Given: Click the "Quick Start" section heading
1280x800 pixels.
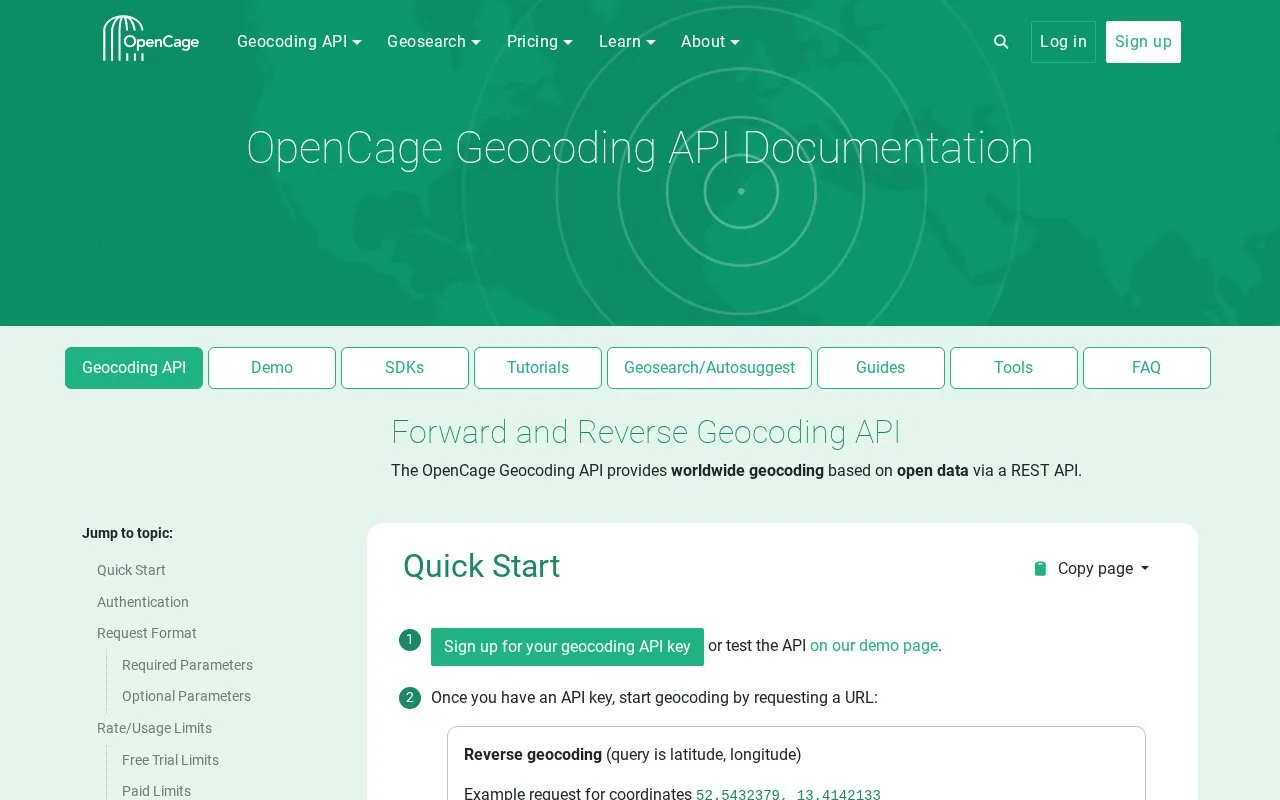Looking at the screenshot, I should tap(481, 566).
